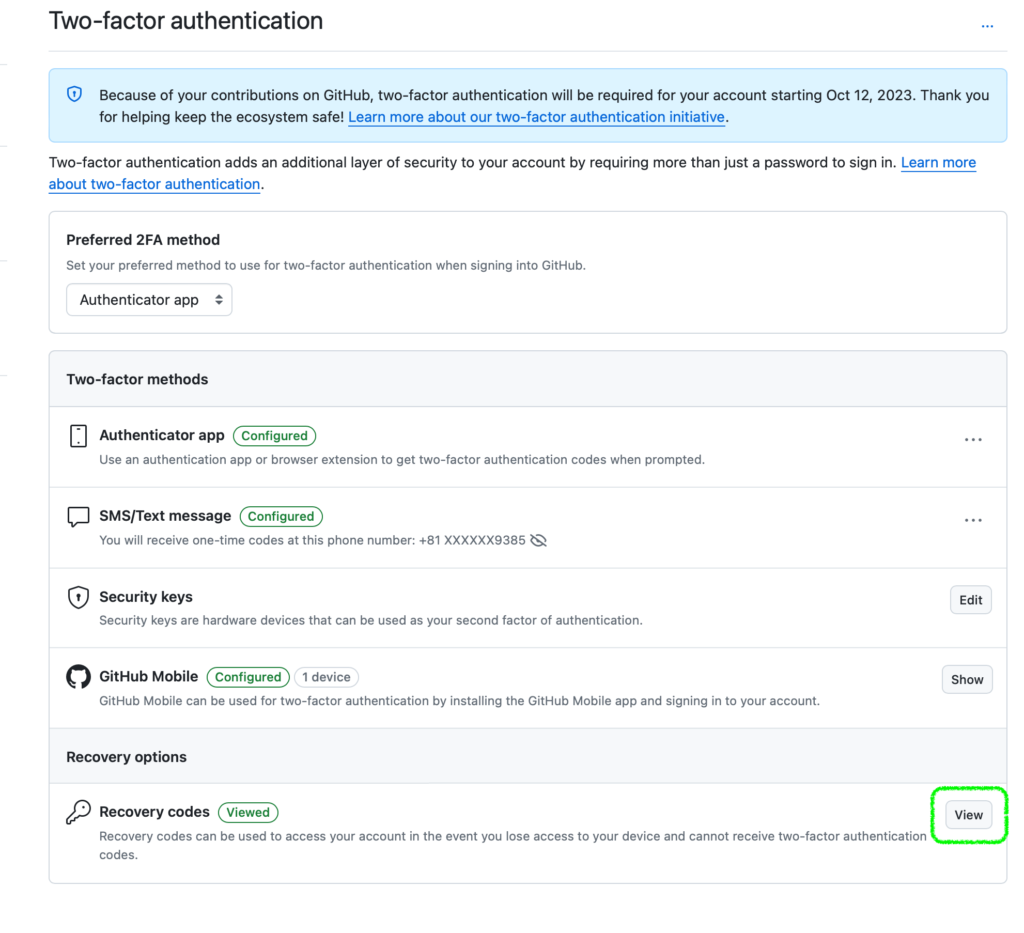Click the 'Recovery options' section header
The image size is (1024, 933).
[x=127, y=757]
